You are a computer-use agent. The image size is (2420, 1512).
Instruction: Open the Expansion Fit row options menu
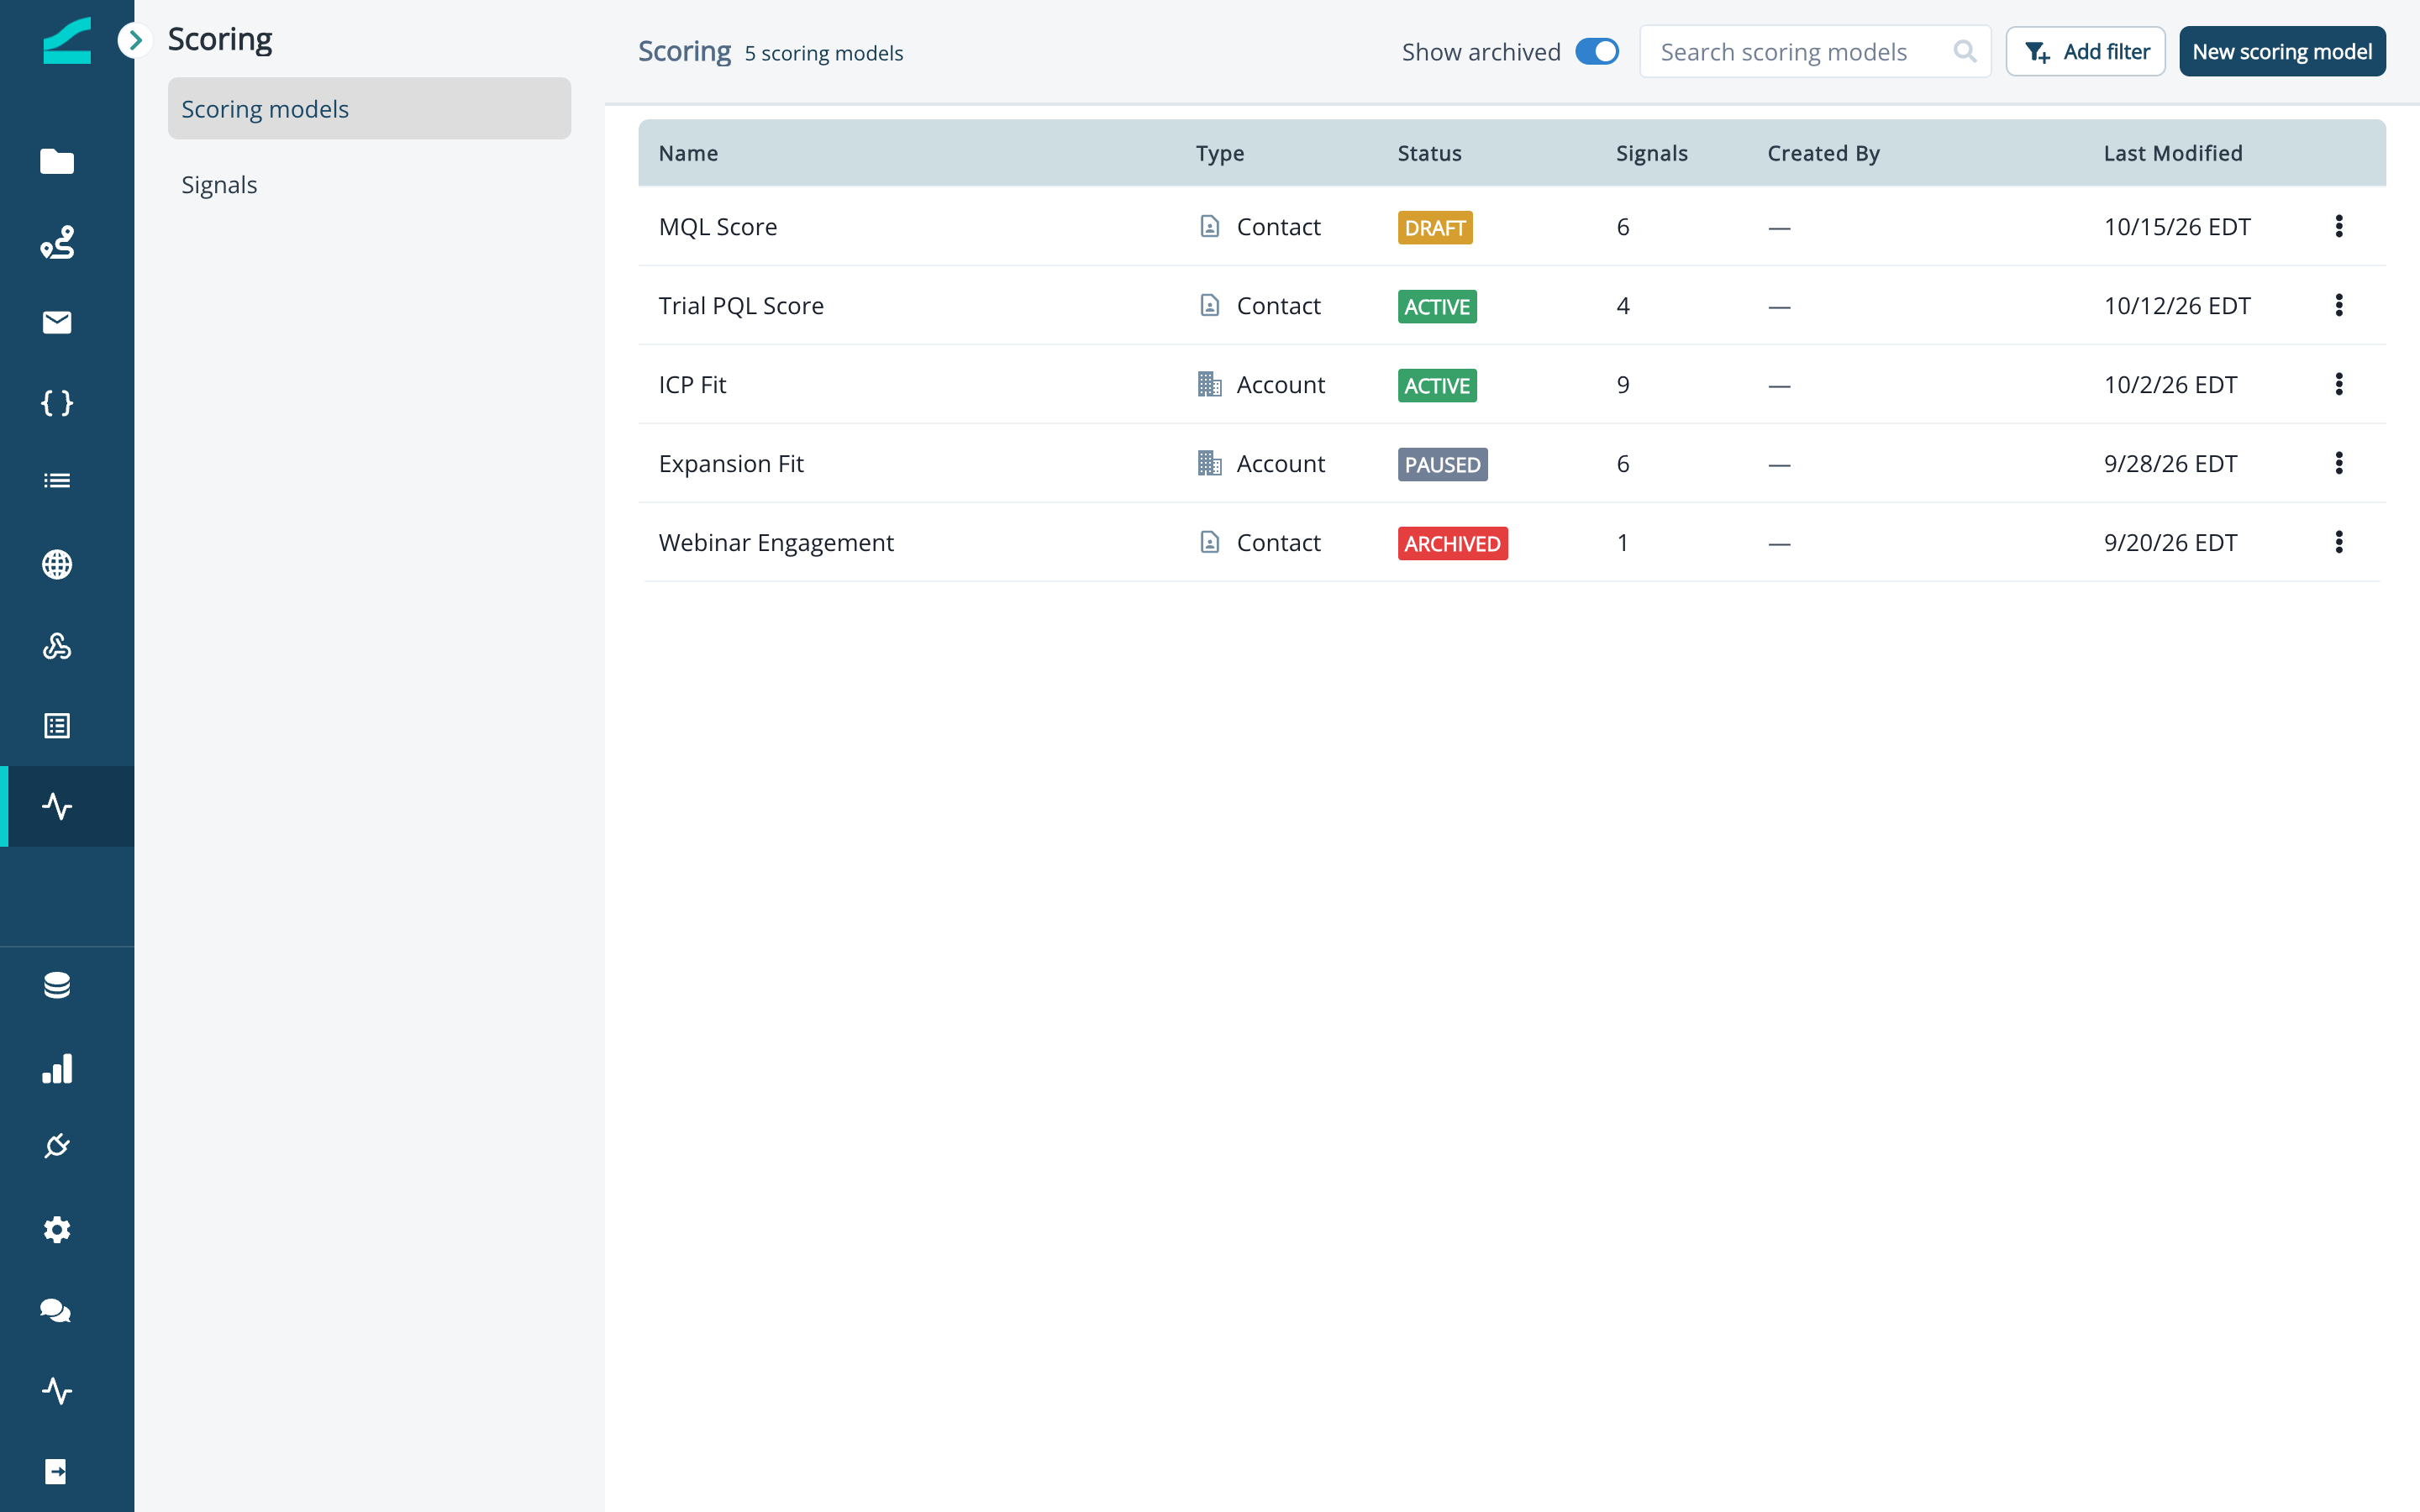[x=2338, y=463]
